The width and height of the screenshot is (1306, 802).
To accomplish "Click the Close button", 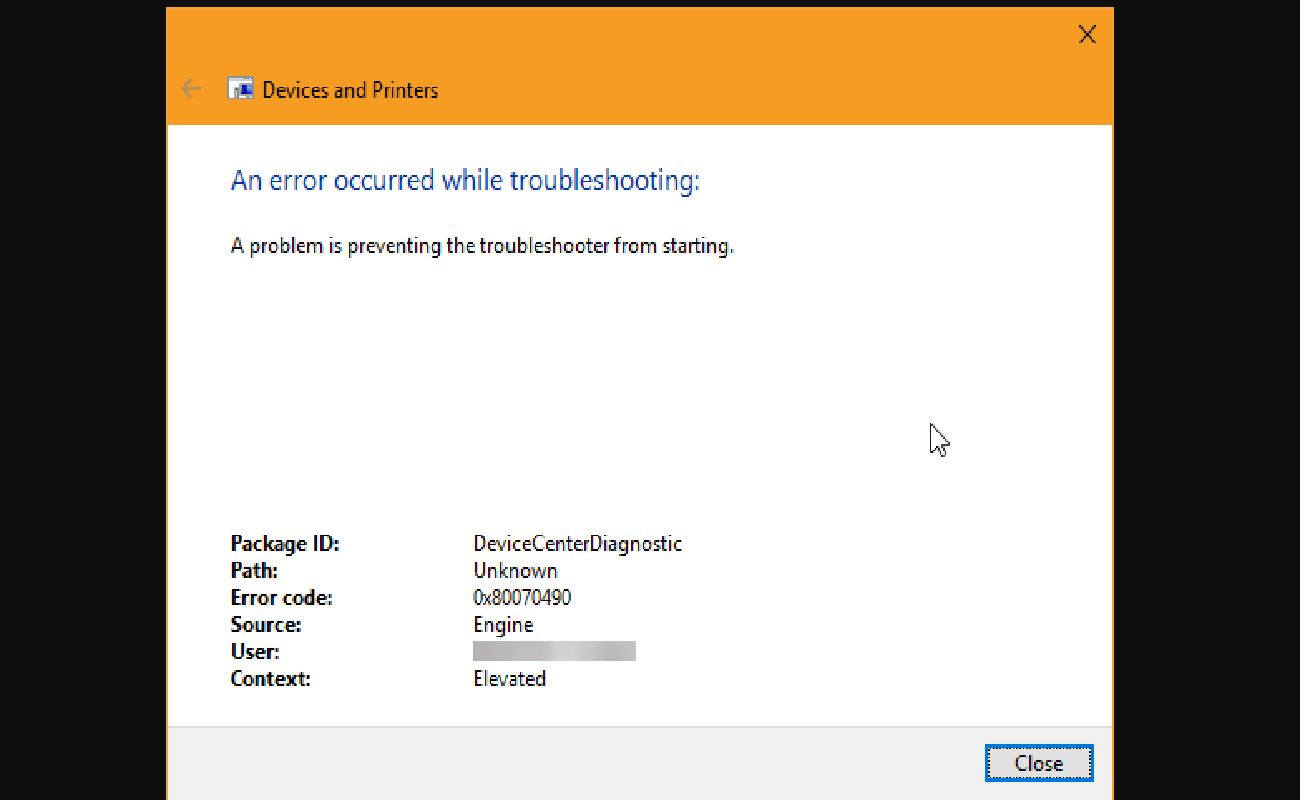I will [1038, 762].
